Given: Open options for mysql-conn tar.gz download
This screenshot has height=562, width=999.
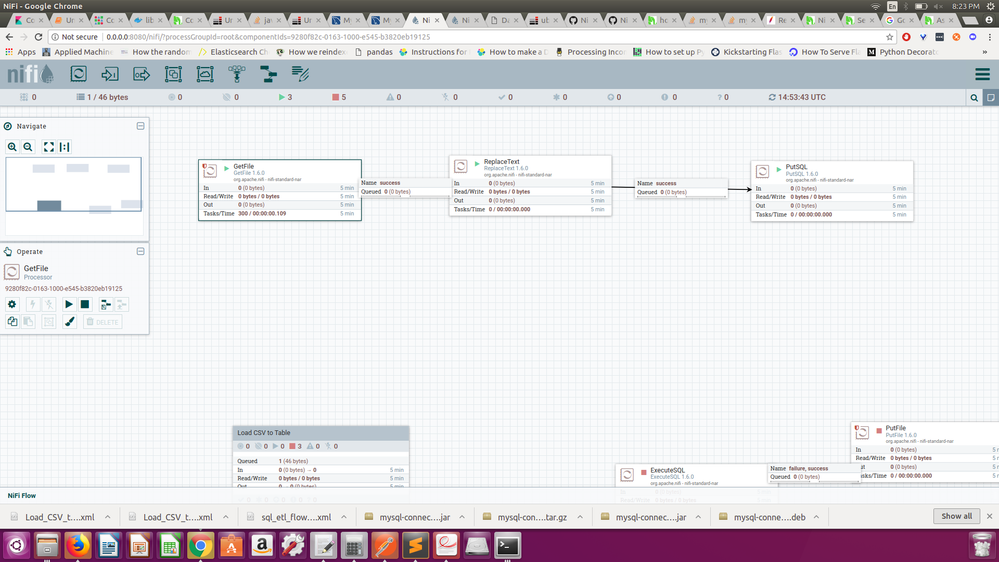Looking at the screenshot, I should point(580,517).
